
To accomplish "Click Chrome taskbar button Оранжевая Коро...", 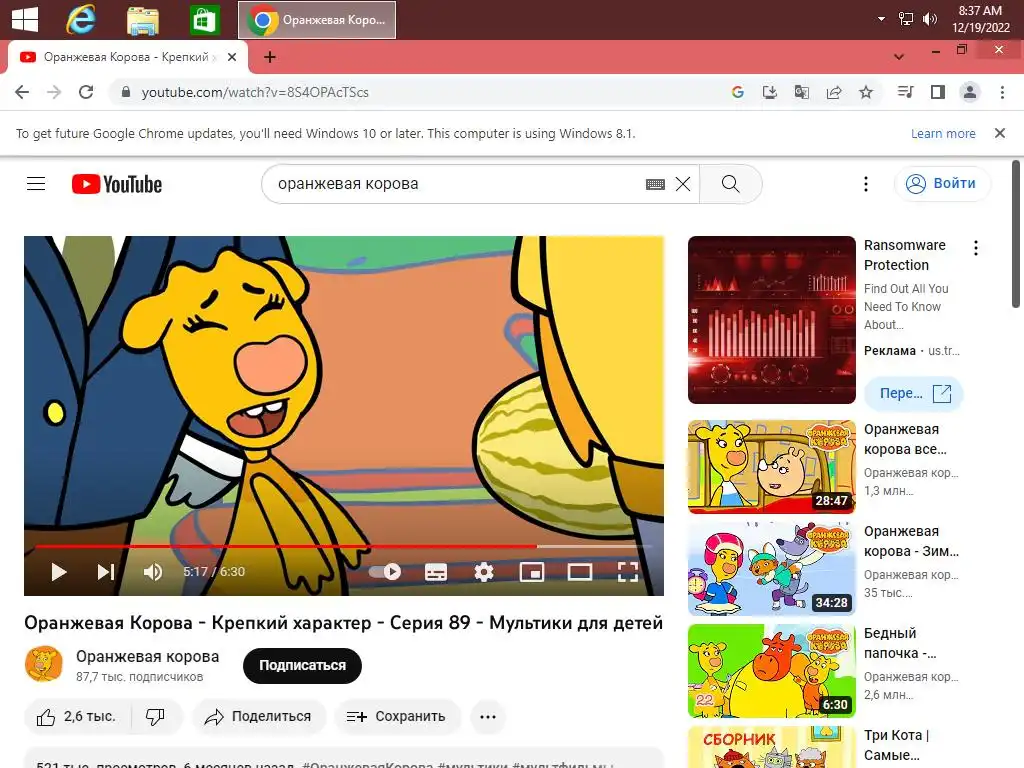I will [317, 20].
